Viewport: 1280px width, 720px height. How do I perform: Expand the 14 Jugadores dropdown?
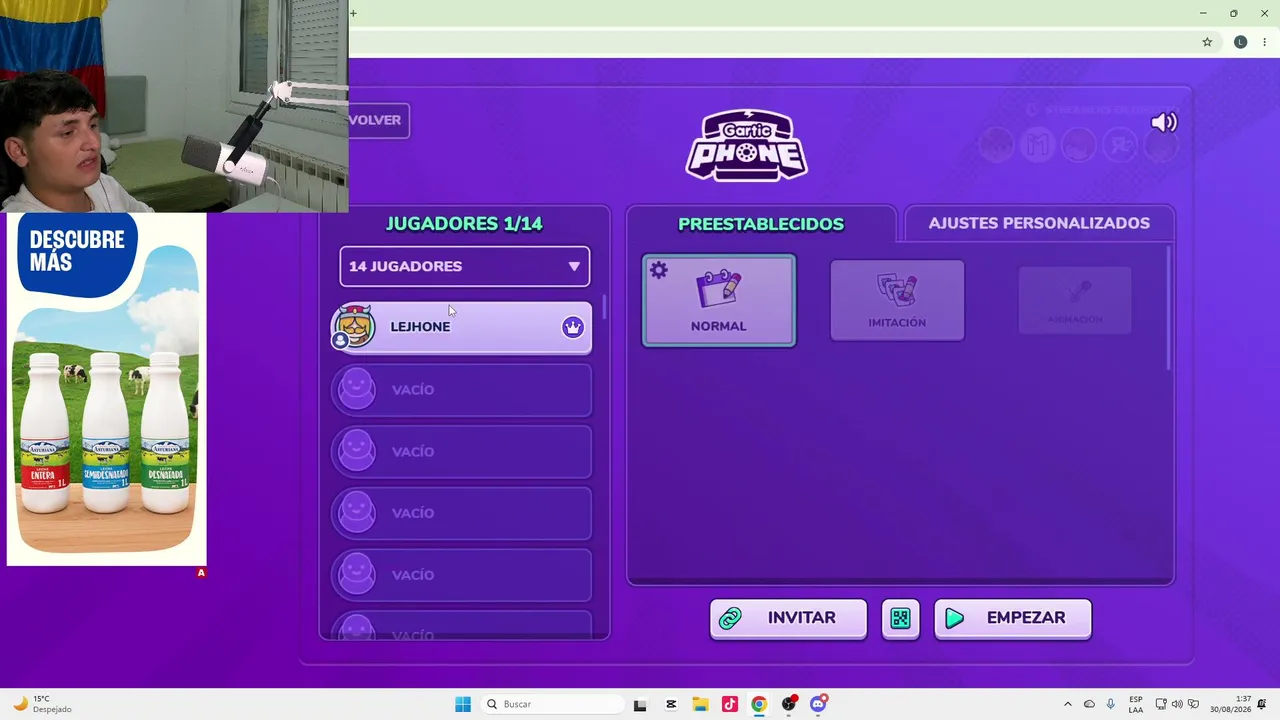click(x=465, y=266)
